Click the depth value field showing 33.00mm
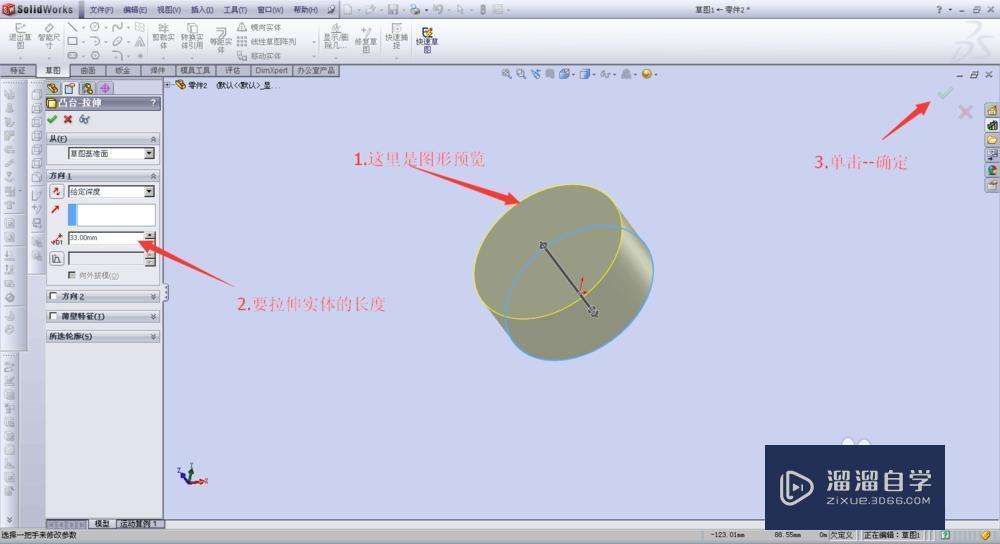1000x544 pixels. pos(106,238)
